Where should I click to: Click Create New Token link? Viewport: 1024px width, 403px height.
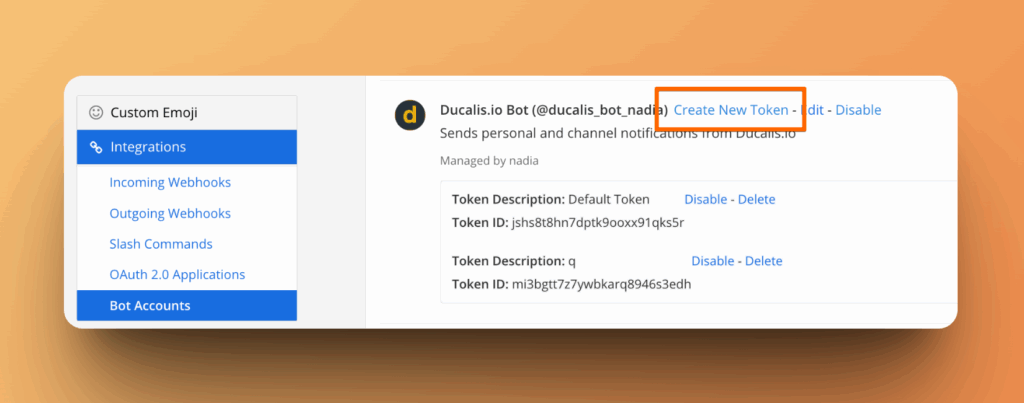point(731,110)
